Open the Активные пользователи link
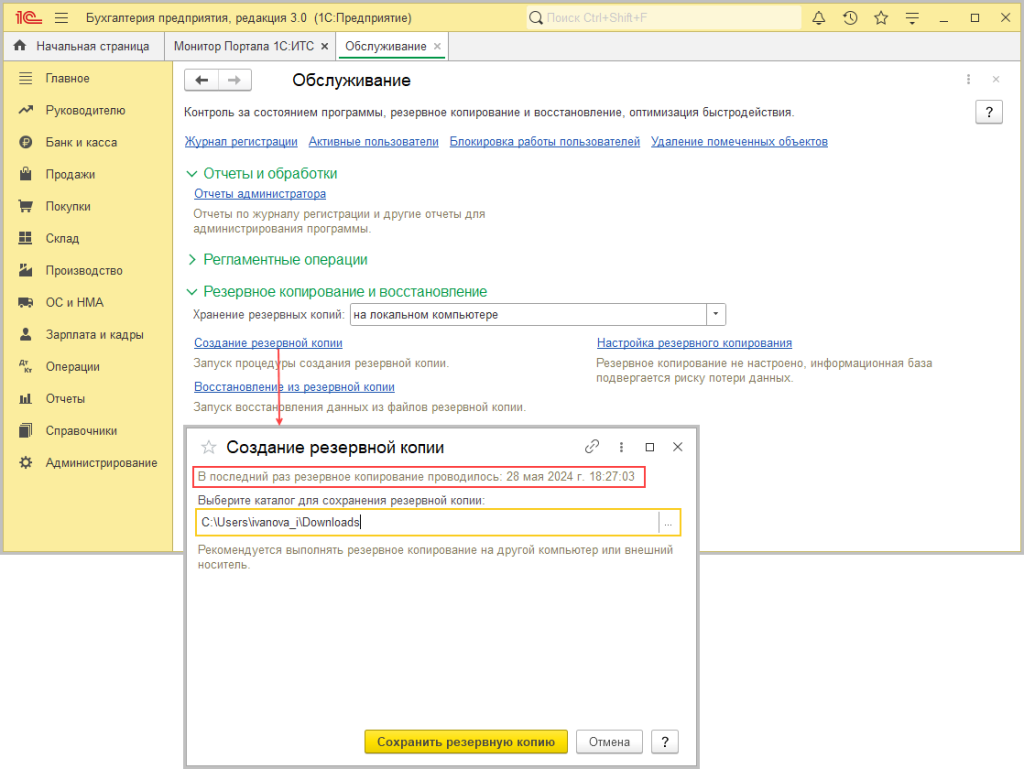 [374, 142]
